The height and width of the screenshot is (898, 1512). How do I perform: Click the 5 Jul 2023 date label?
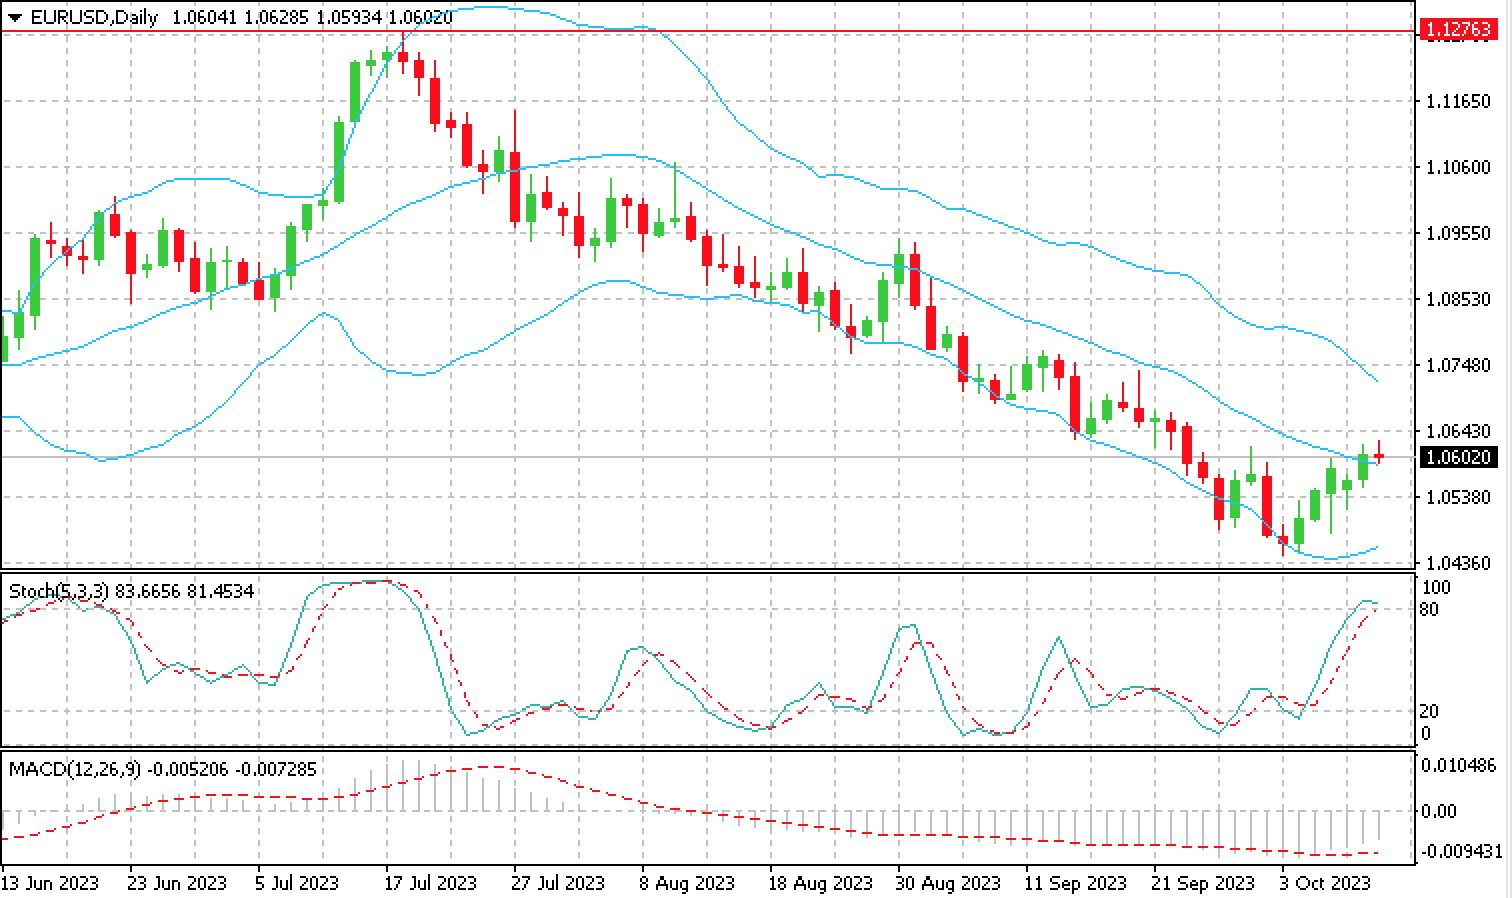[298, 883]
